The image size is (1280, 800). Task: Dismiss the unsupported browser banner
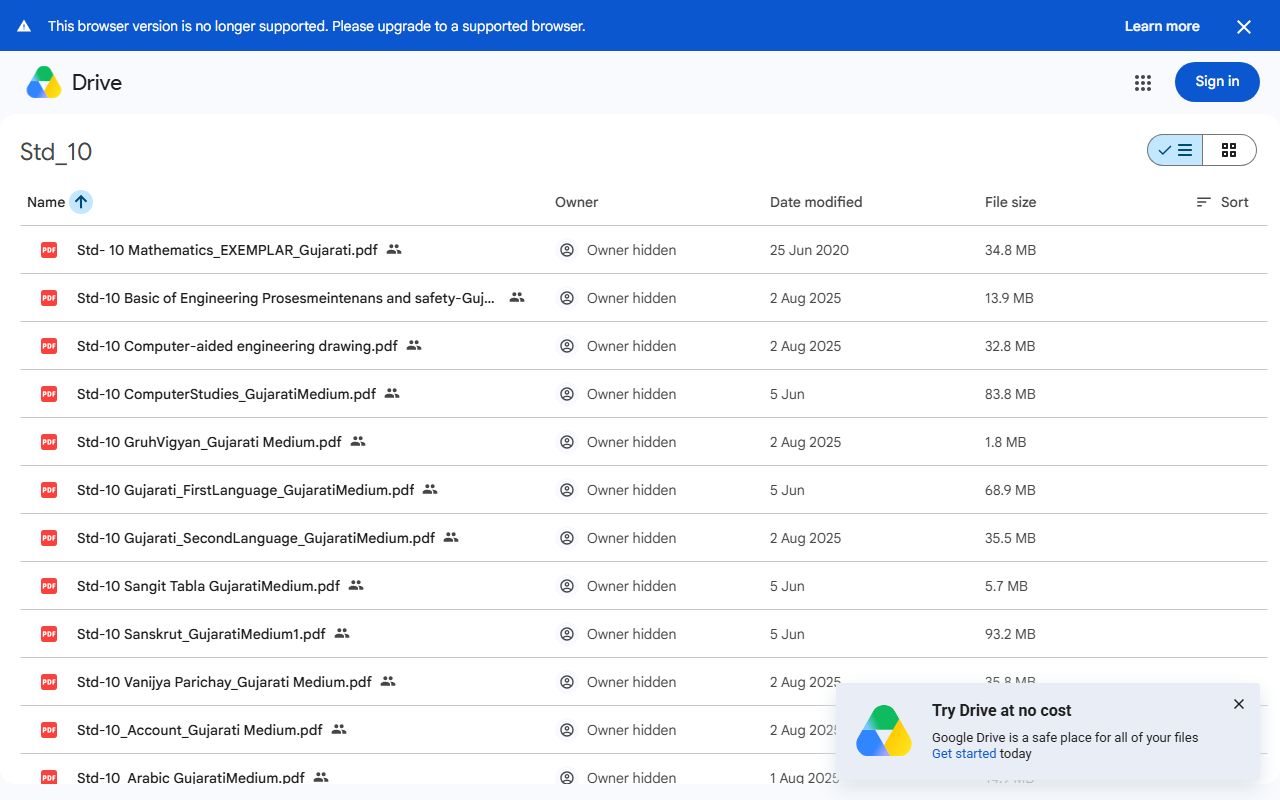coord(1244,27)
